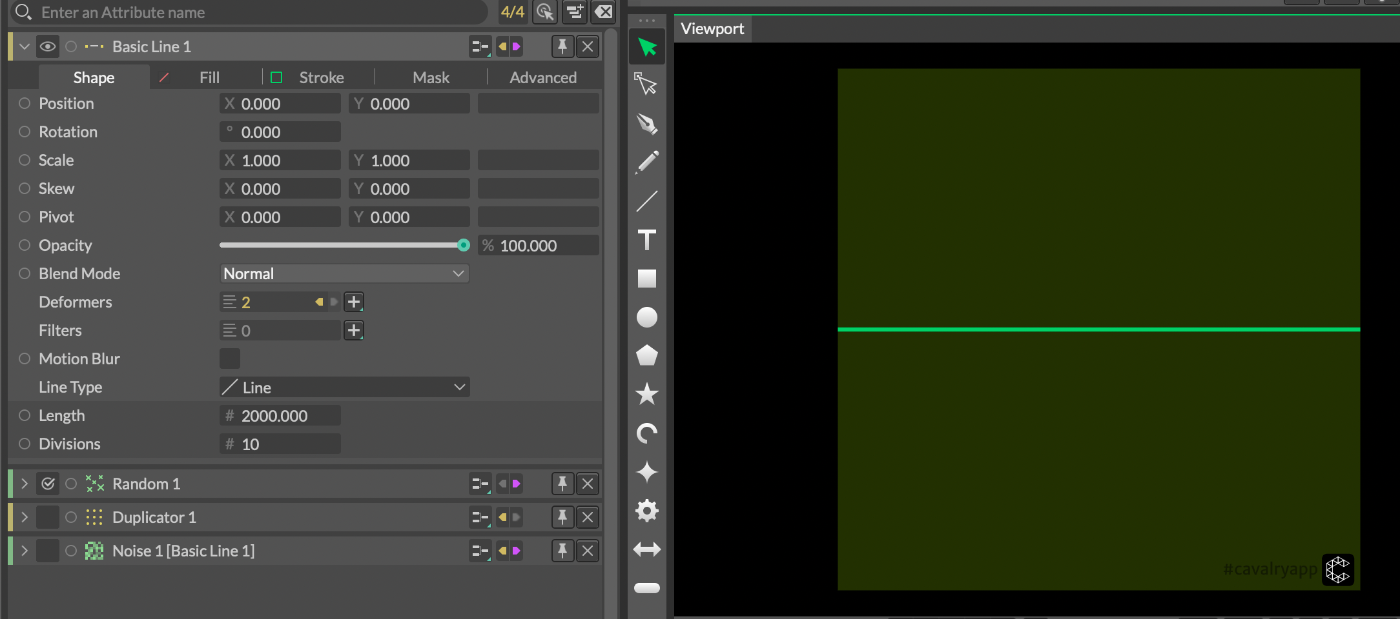
Task: Expand the Duplicator 1 section
Action: pyautogui.click(x=24, y=517)
